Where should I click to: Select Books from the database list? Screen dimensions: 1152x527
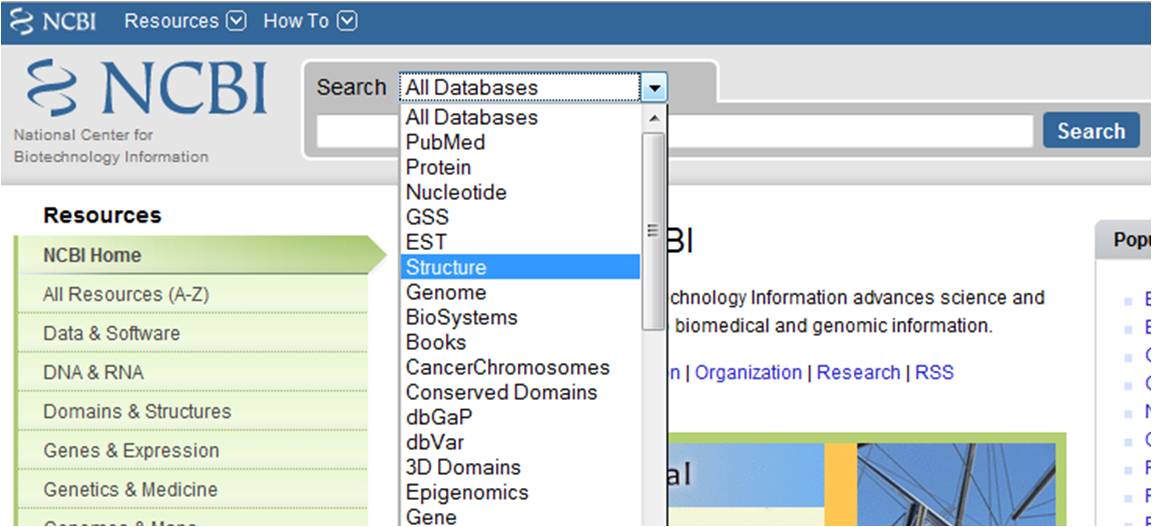(521, 343)
